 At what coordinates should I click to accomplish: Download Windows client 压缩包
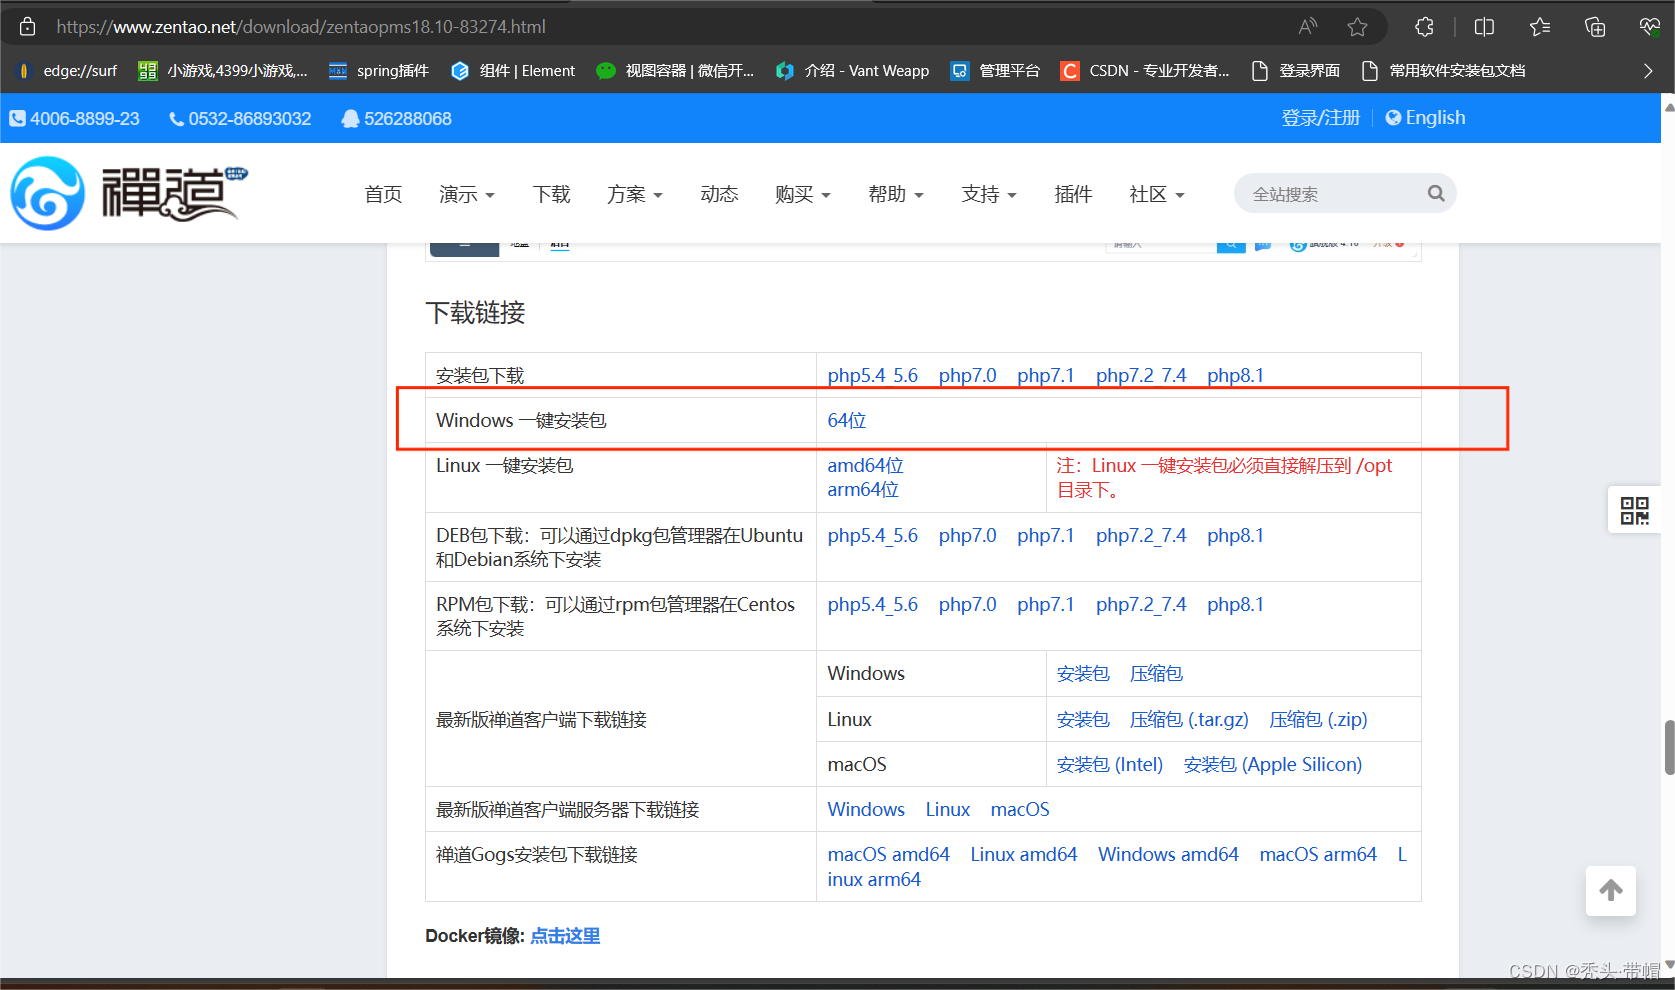tap(1156, 674)
